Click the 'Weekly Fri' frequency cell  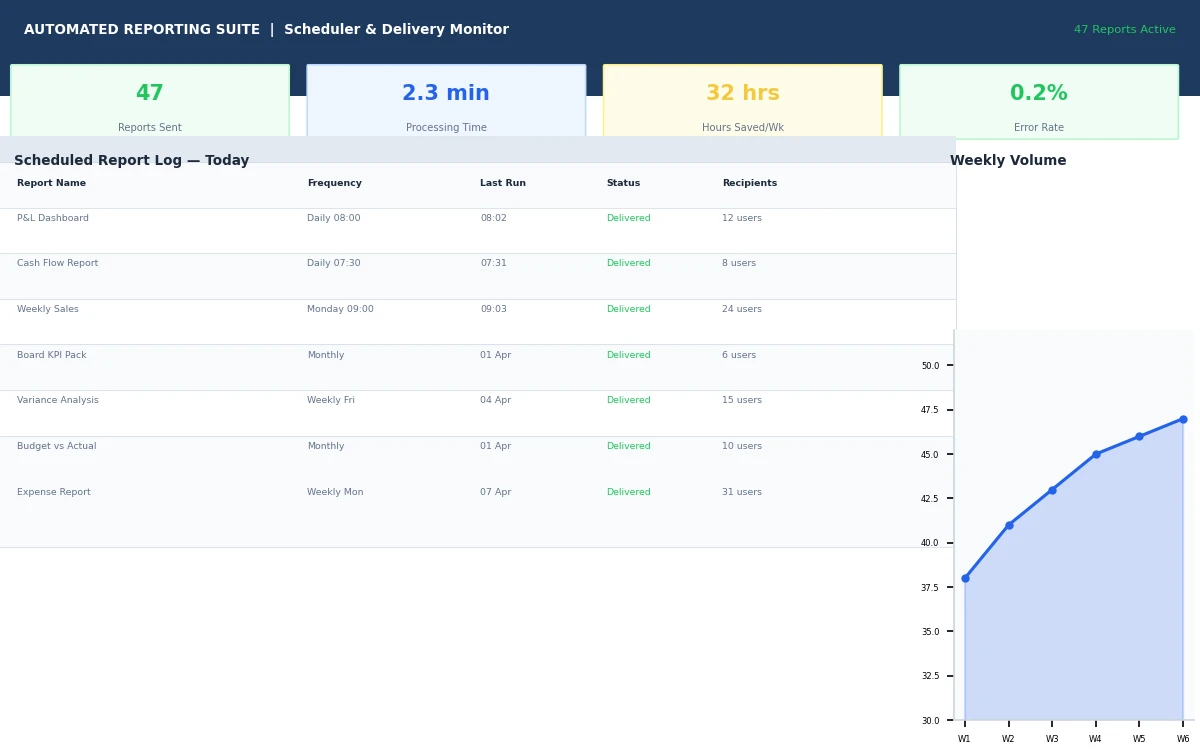pos(331,401)
